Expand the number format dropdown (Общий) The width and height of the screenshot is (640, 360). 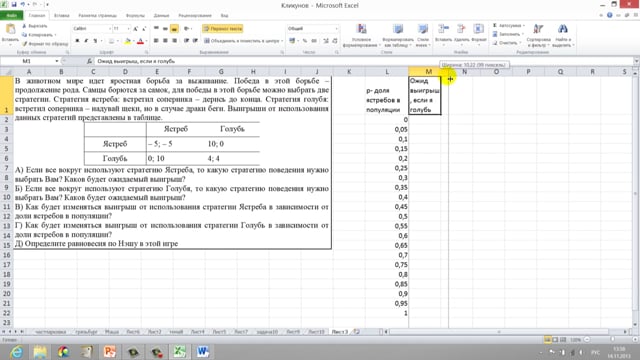[x=336, y=29]
